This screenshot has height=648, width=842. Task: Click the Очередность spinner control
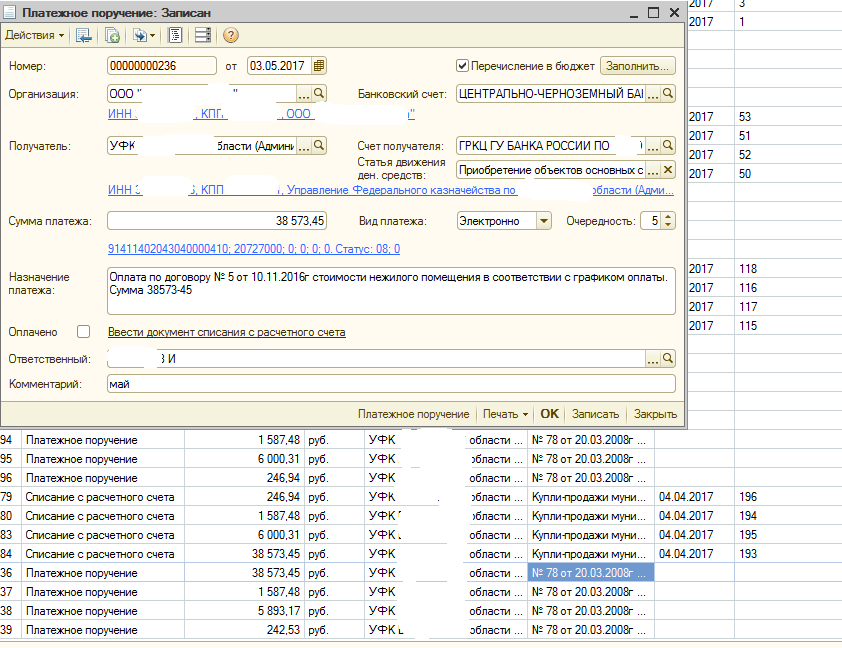668,221
